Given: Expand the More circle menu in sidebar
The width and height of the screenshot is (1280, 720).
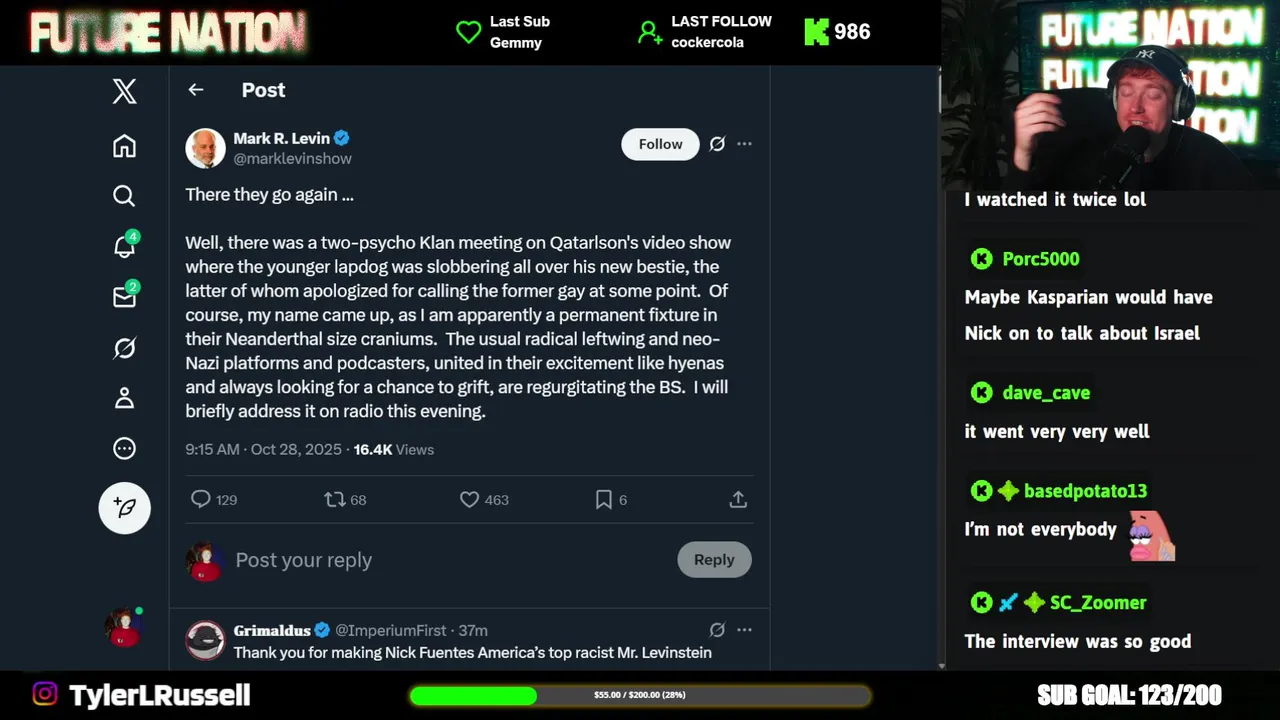Looking at the screenshot, I should pyautogui.click(x=124, y=449).
